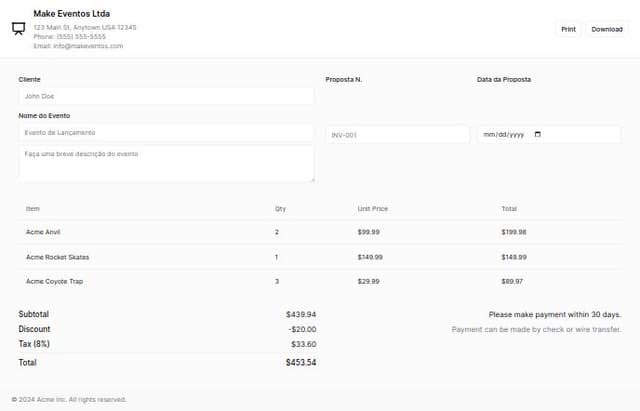This screenshot has height=411, width=640.
Task: Click the Print button
Action: pos(568,29)
